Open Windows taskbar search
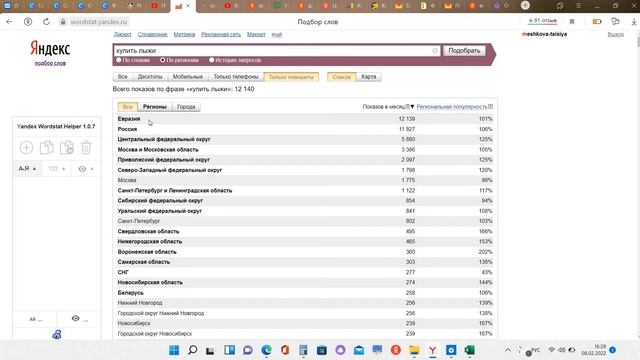Image resolution: width=640 pixels, height=360 pixels. tap(192, 350)
